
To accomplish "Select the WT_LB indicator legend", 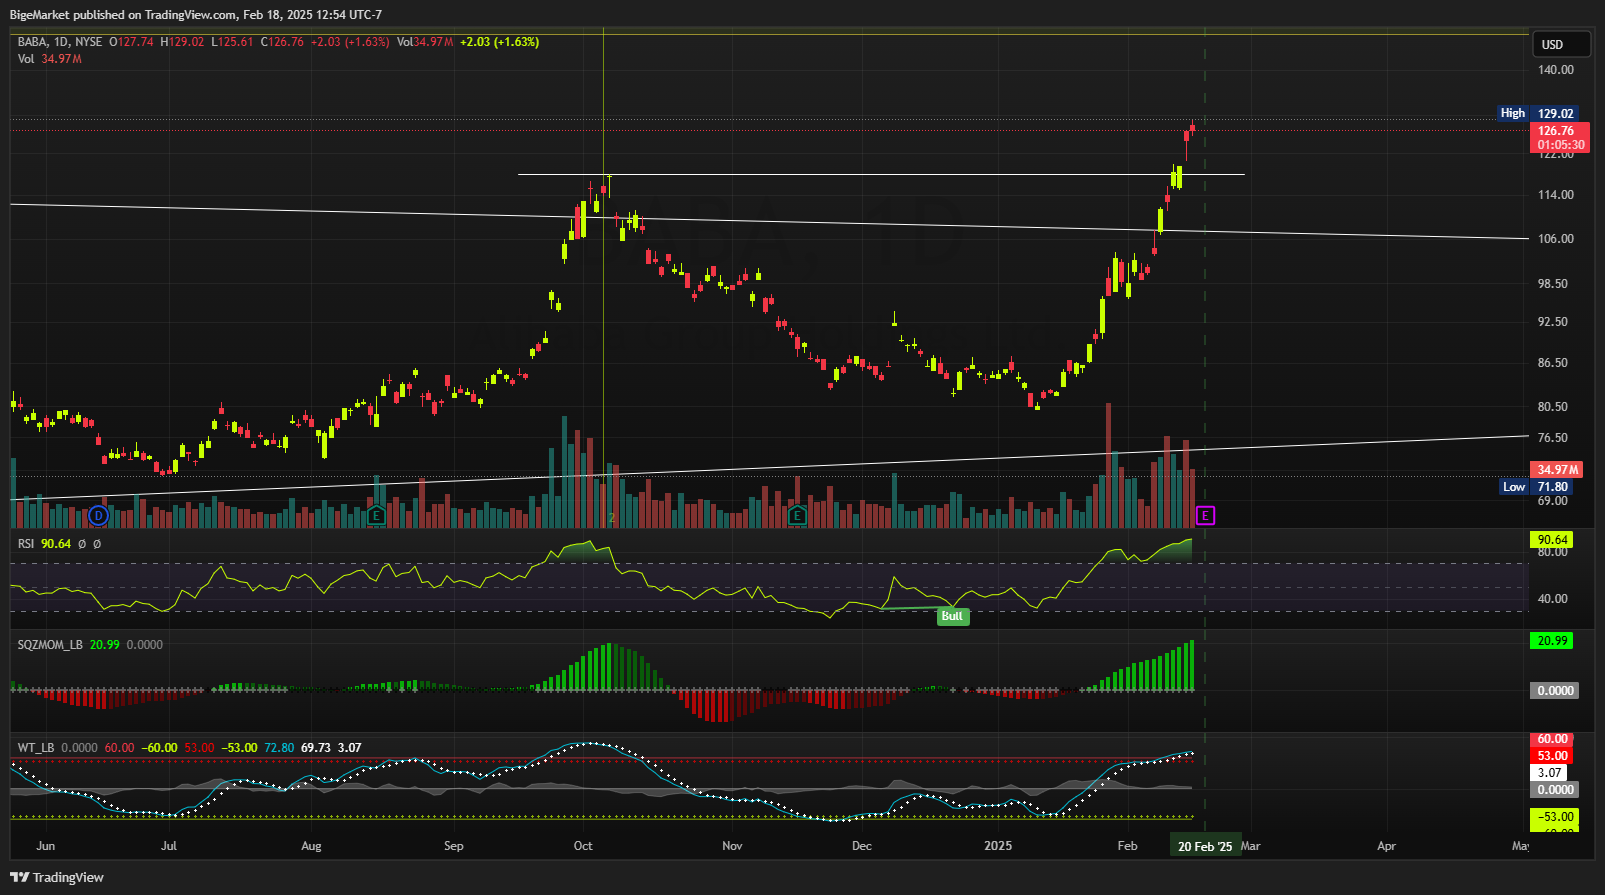I will 37,748.
